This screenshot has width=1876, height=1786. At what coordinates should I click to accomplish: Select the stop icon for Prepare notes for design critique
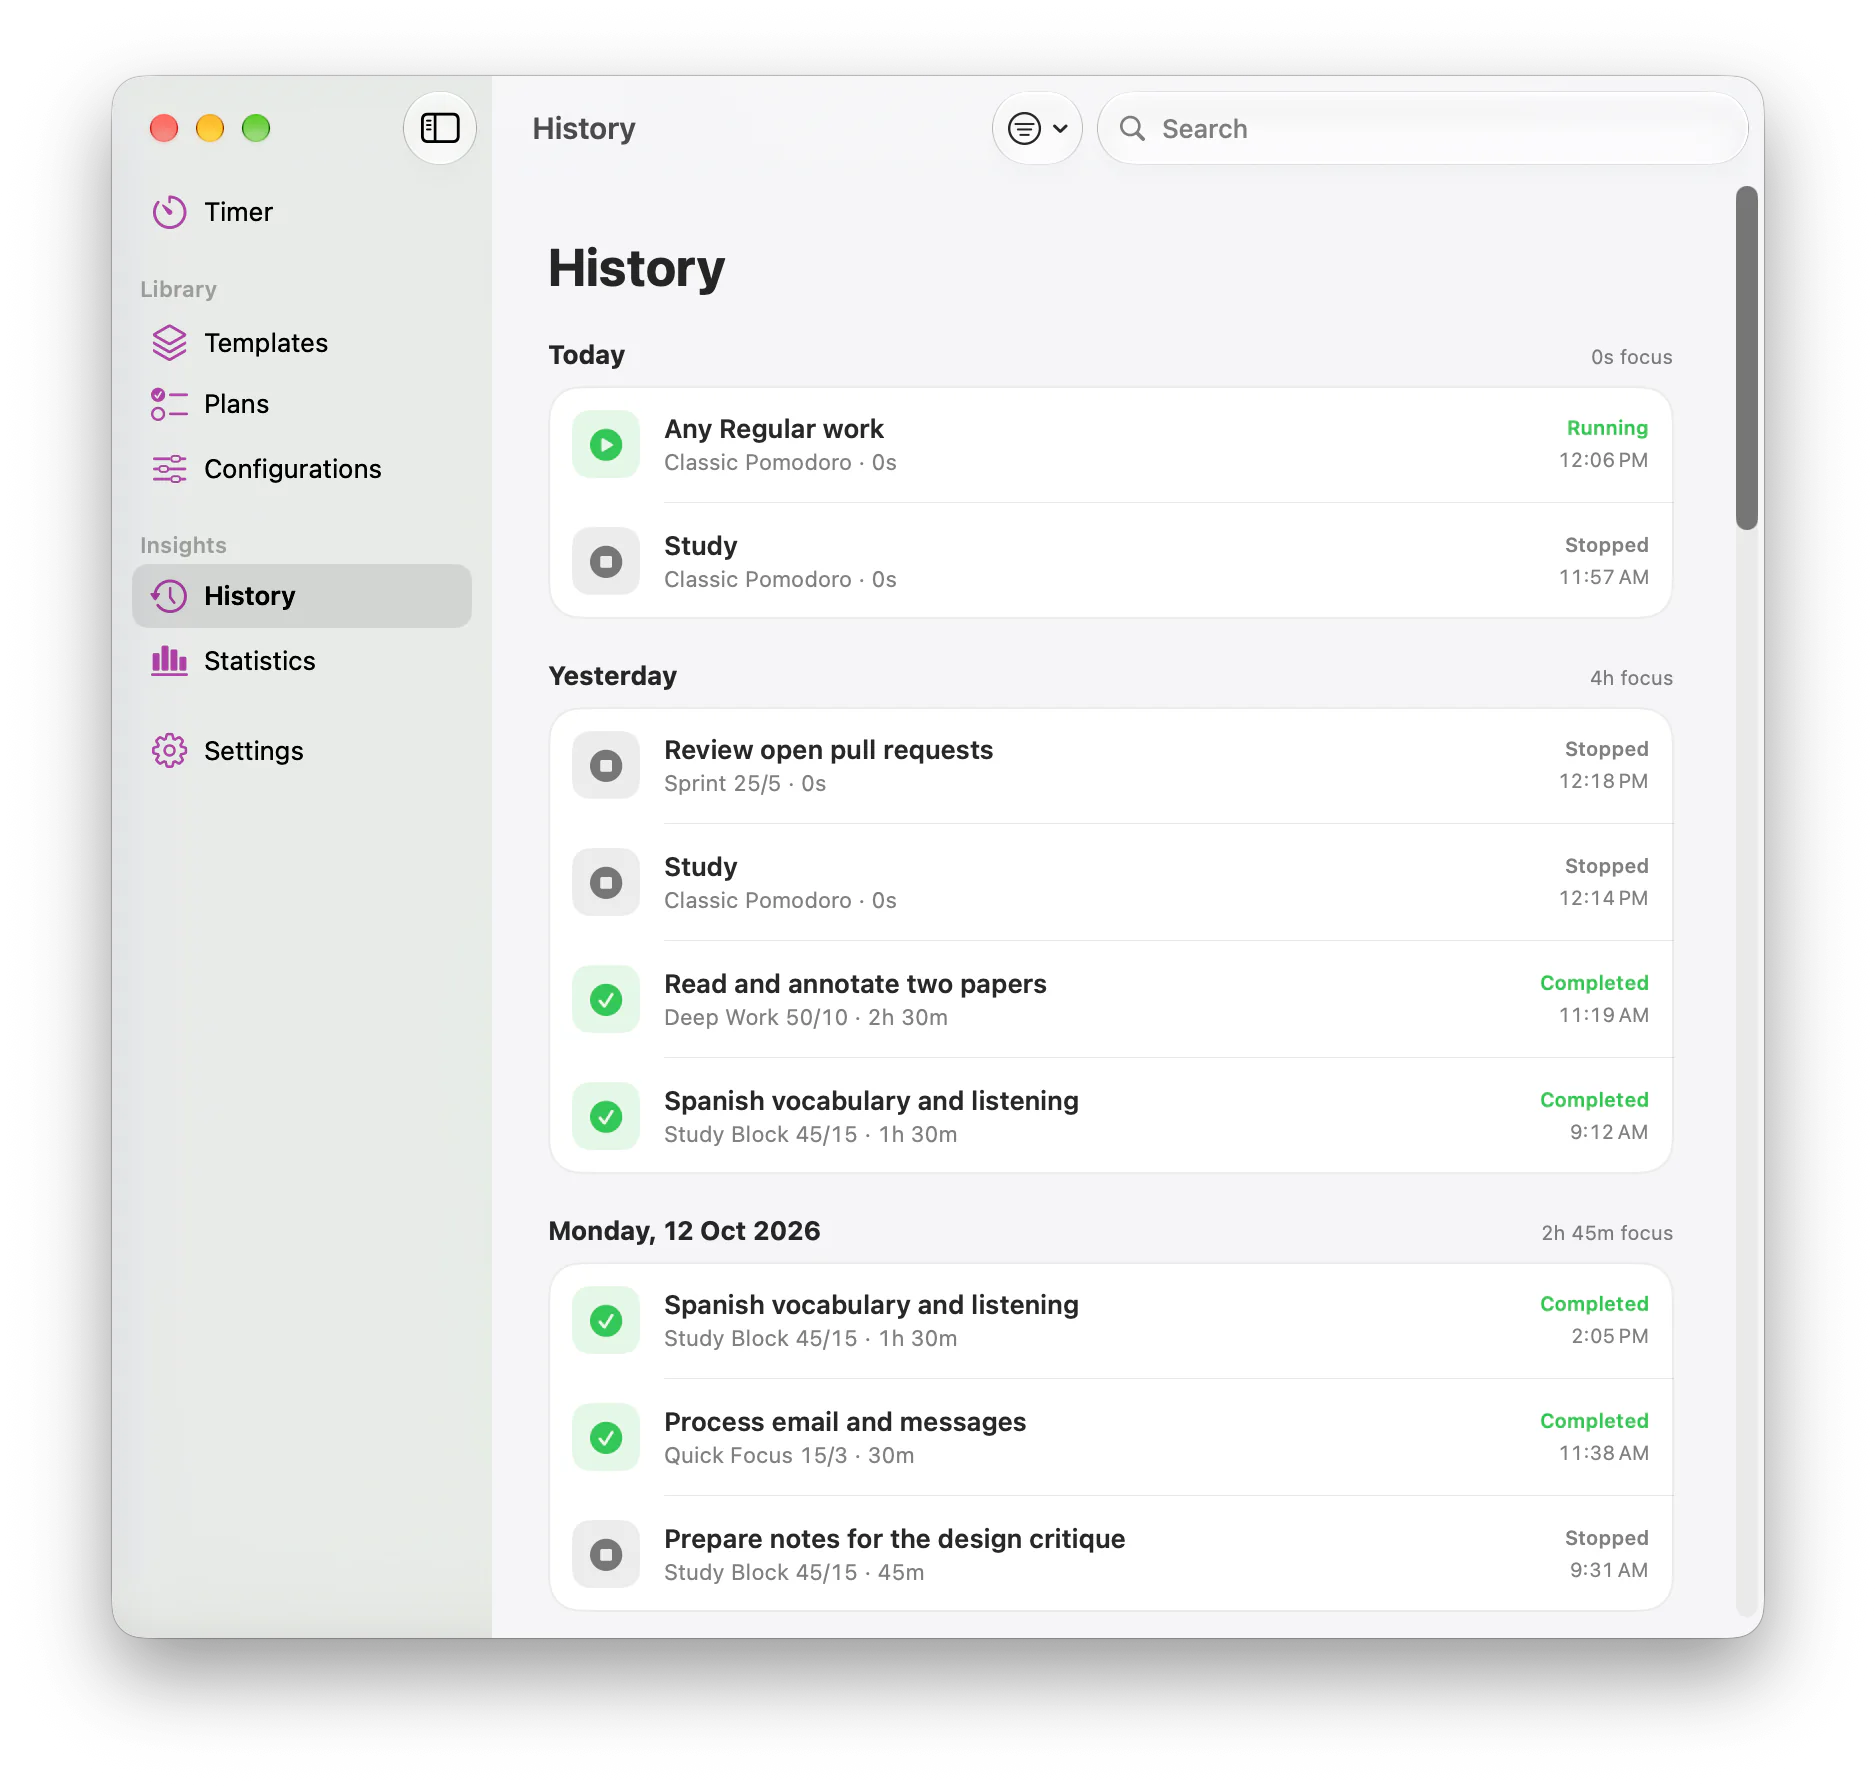(606, 1555)
